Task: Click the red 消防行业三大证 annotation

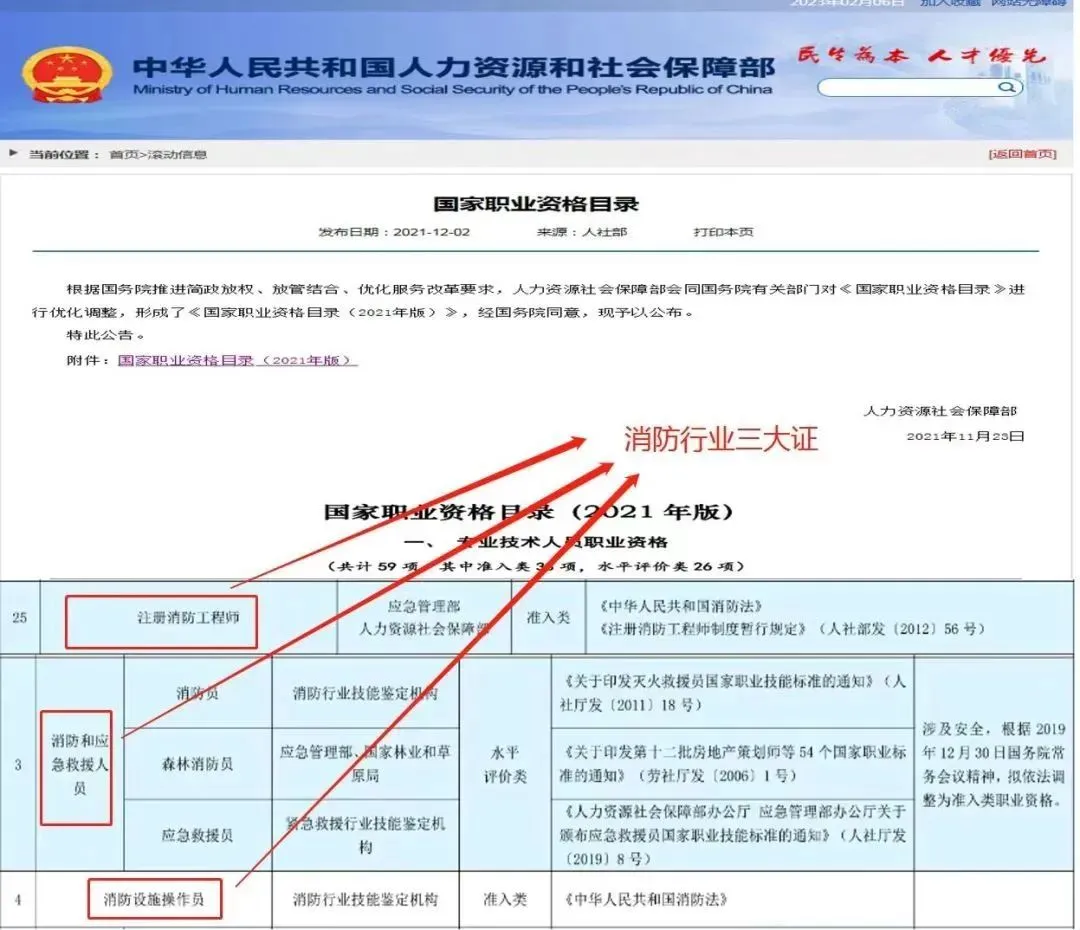Action: coord(719,439)
